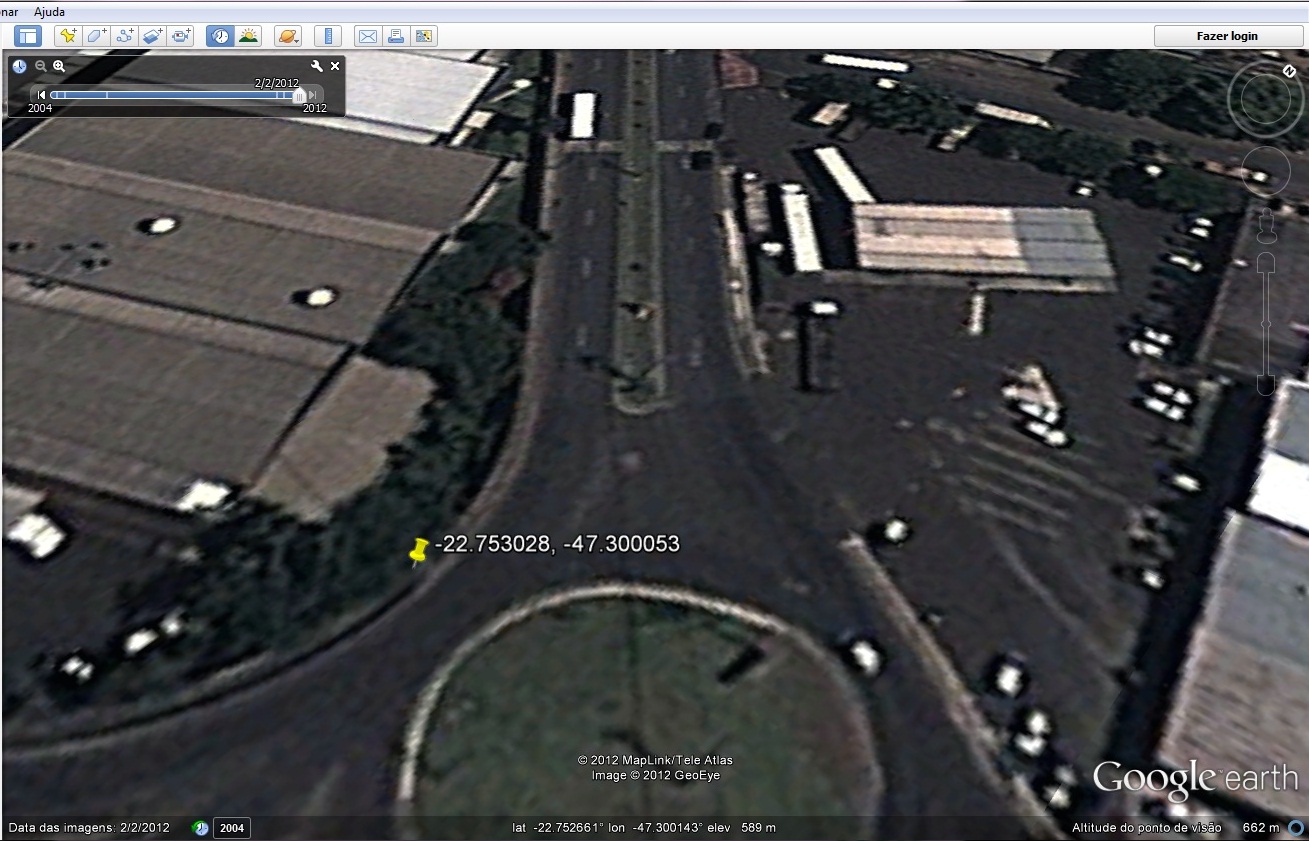
Task: Add a polygon tool icon
Action: click(97, 36)
